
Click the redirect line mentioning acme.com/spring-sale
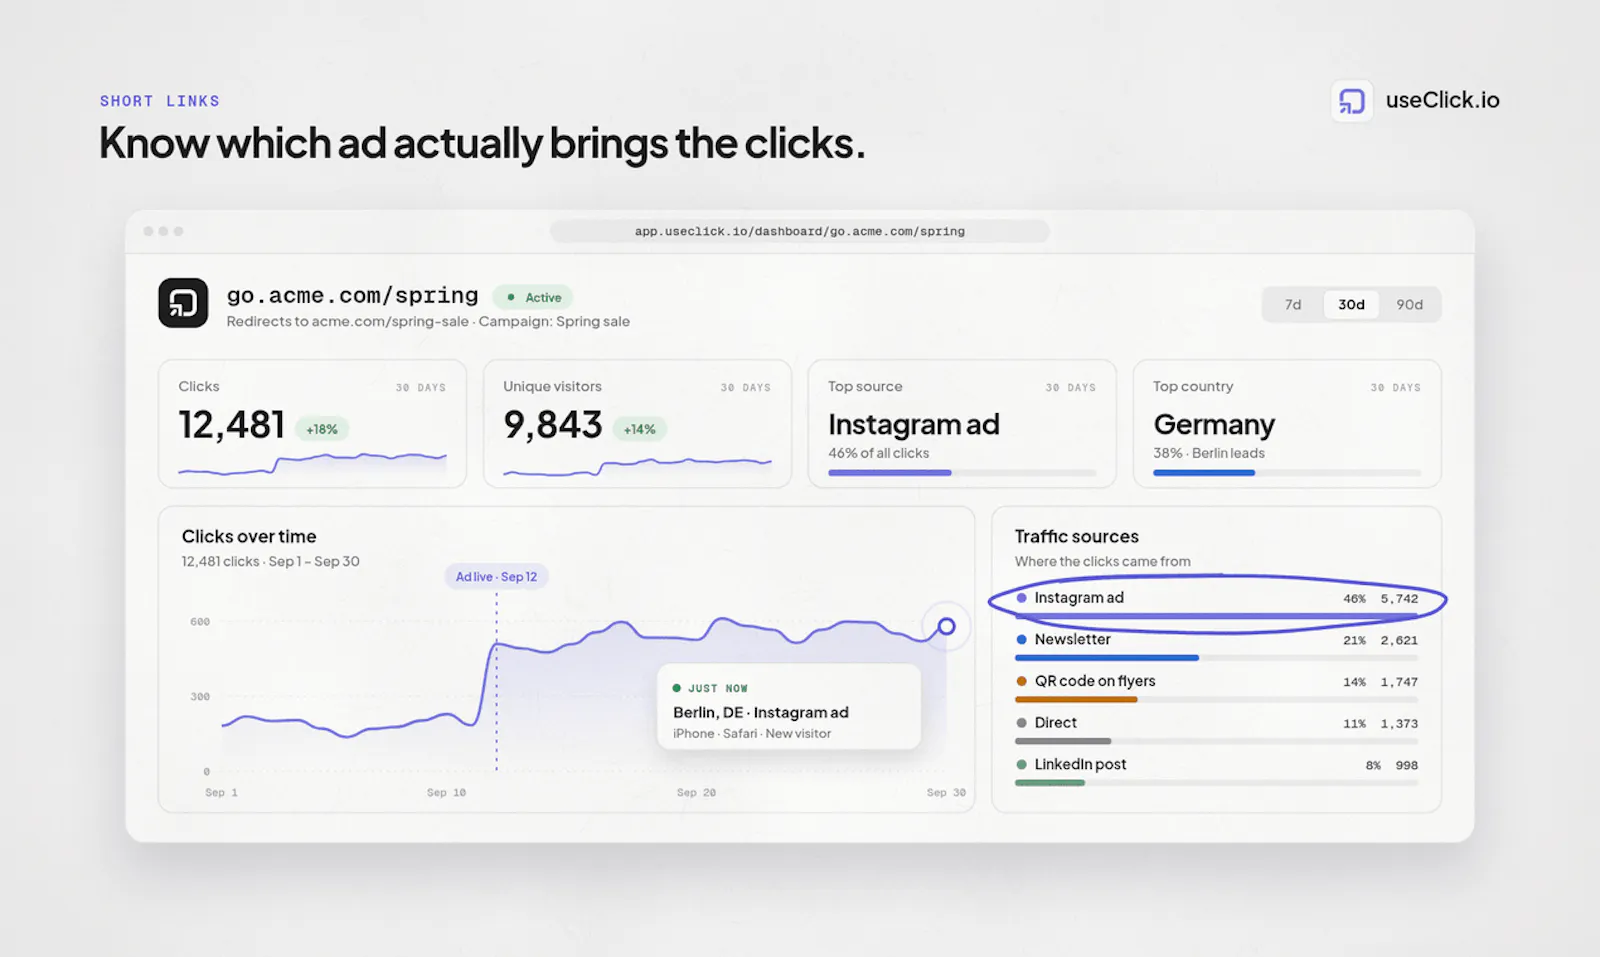point(428,322)
